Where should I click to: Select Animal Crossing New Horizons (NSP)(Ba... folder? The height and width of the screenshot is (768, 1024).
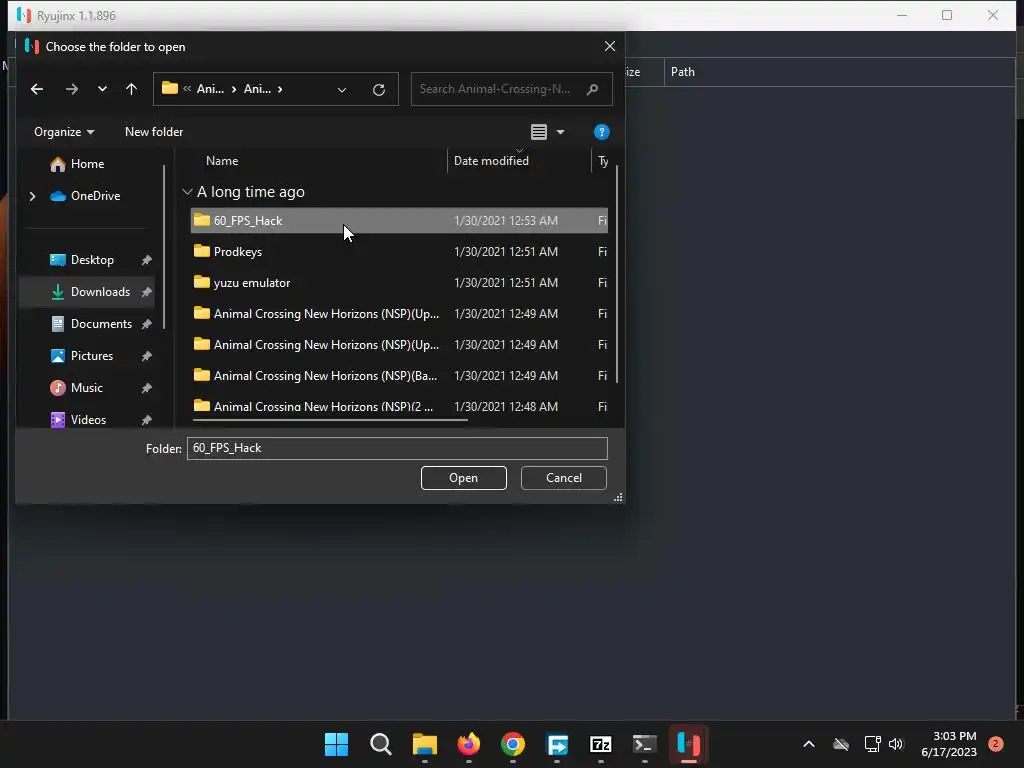click(x=399, y=376)
